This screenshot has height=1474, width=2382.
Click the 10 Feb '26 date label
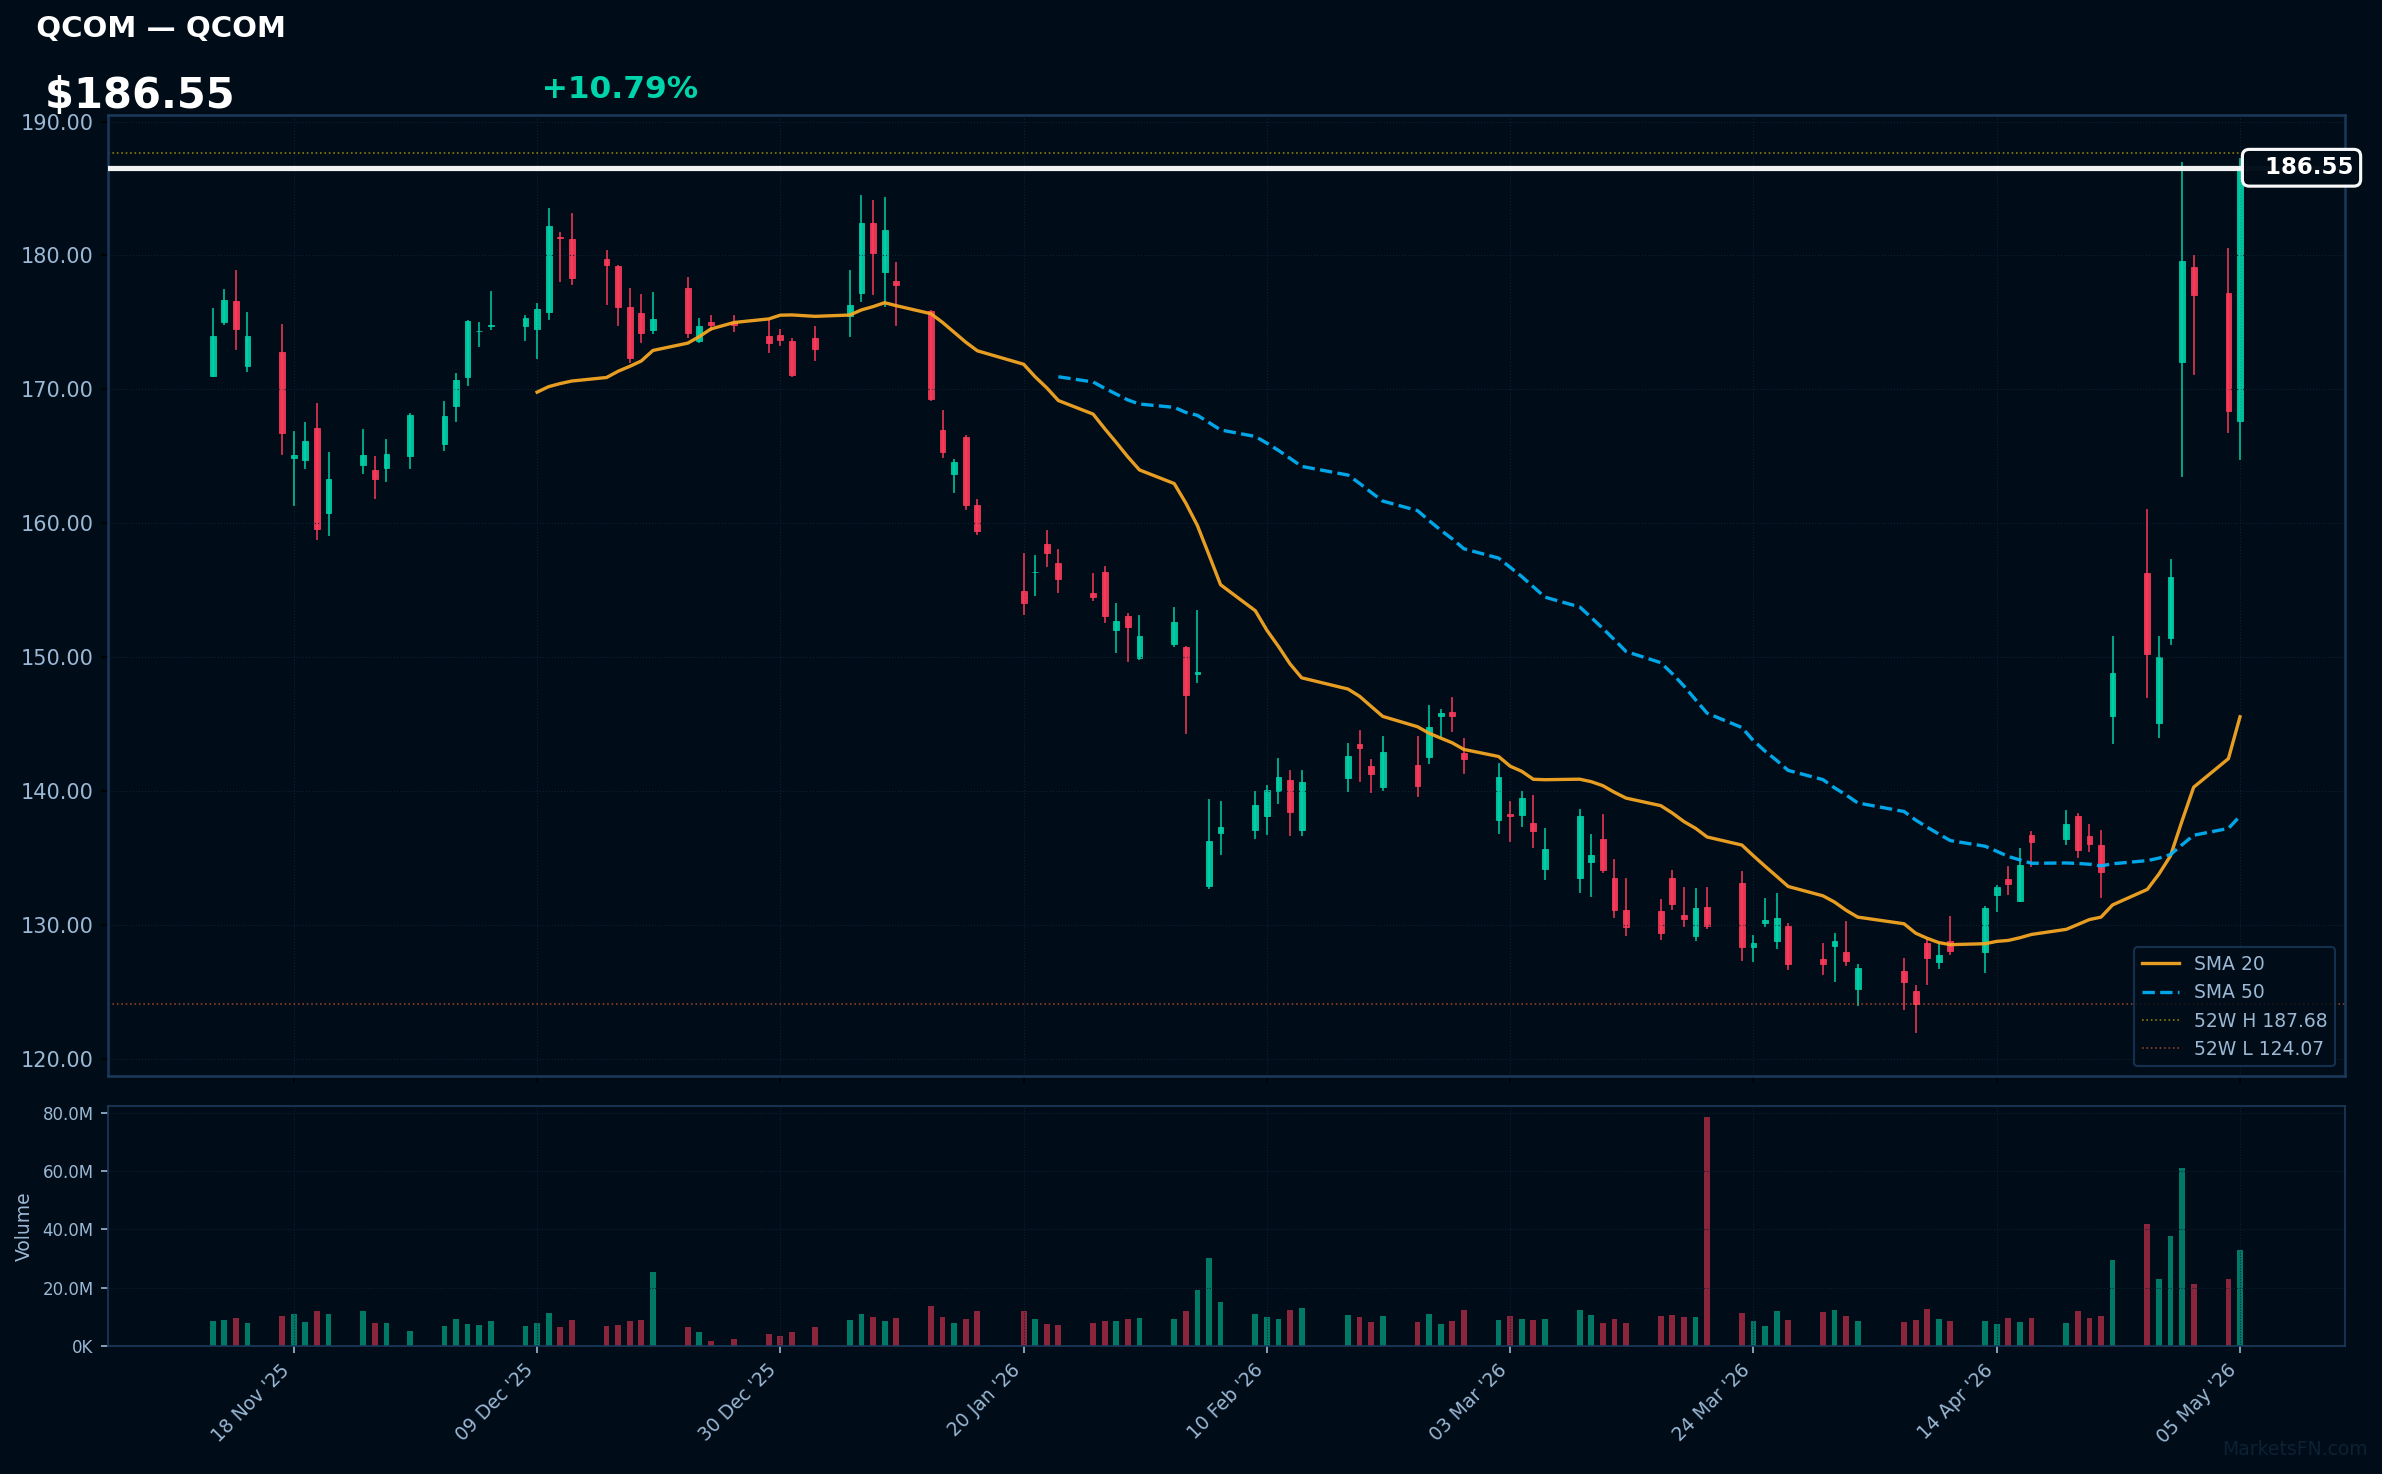[x=1224, y=1402]
